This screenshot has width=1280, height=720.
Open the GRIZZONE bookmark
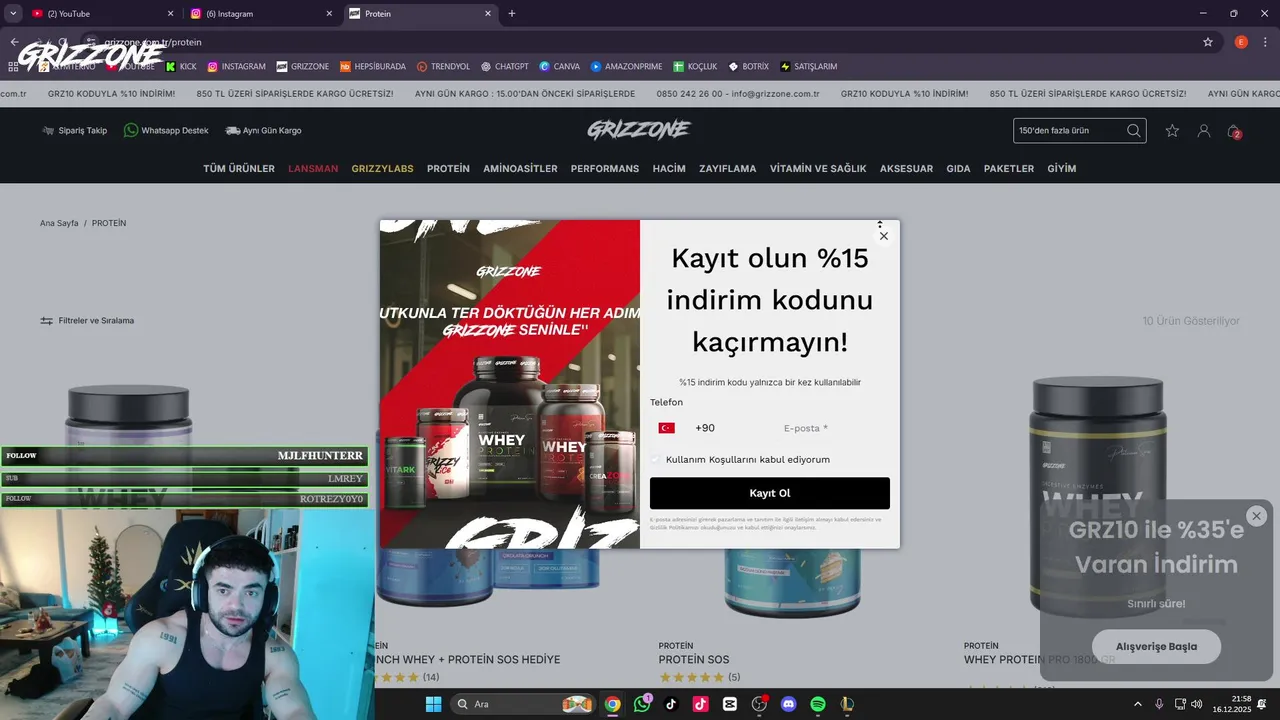tap(303, 67)
